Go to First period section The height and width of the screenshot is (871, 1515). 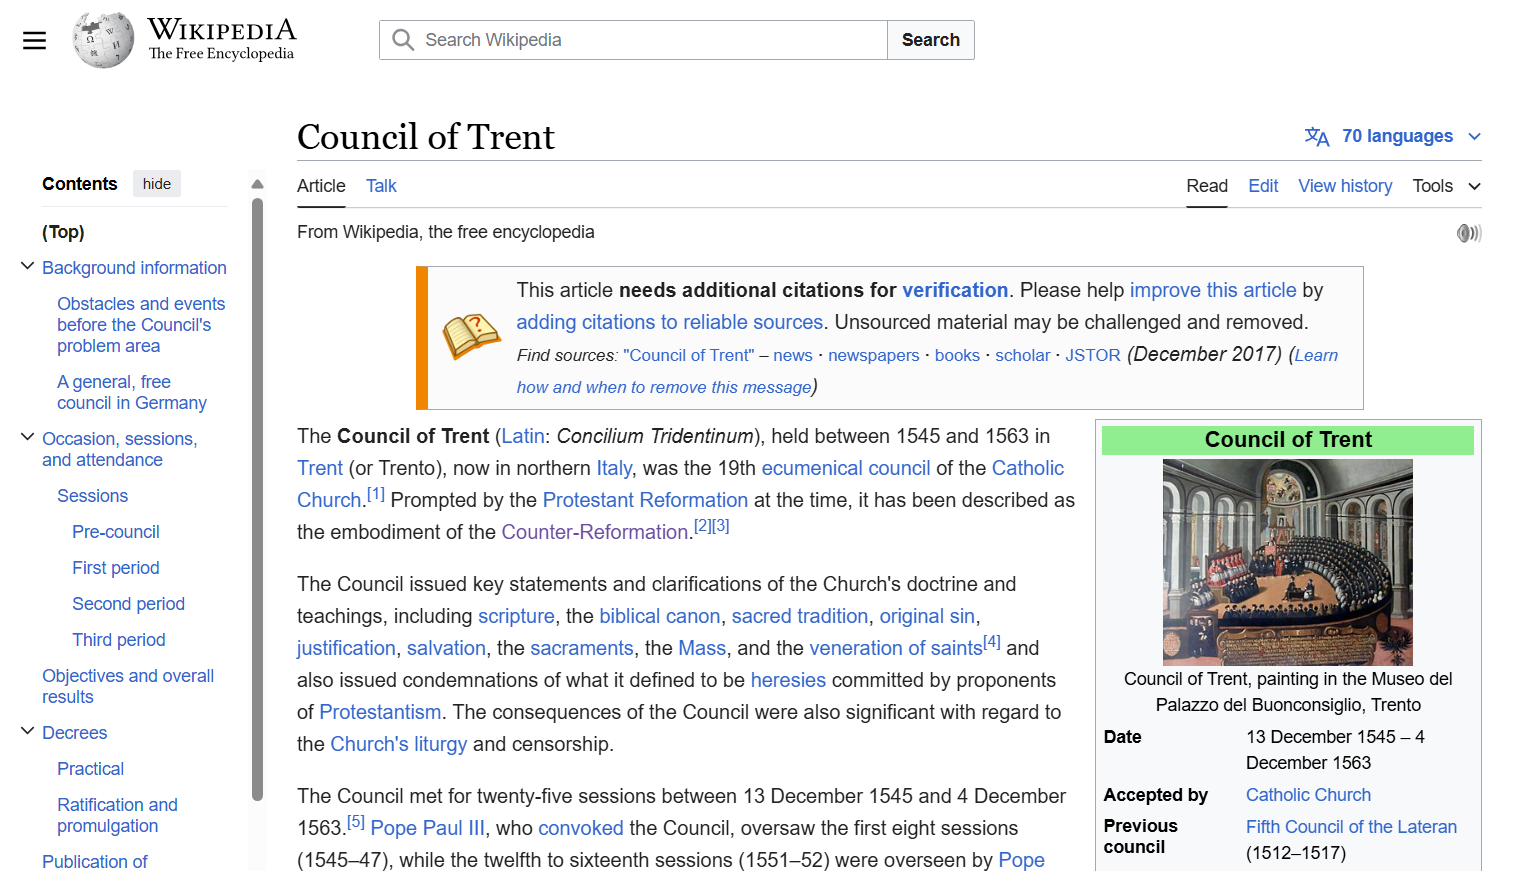pyautogui.click(x=116, y=568)
